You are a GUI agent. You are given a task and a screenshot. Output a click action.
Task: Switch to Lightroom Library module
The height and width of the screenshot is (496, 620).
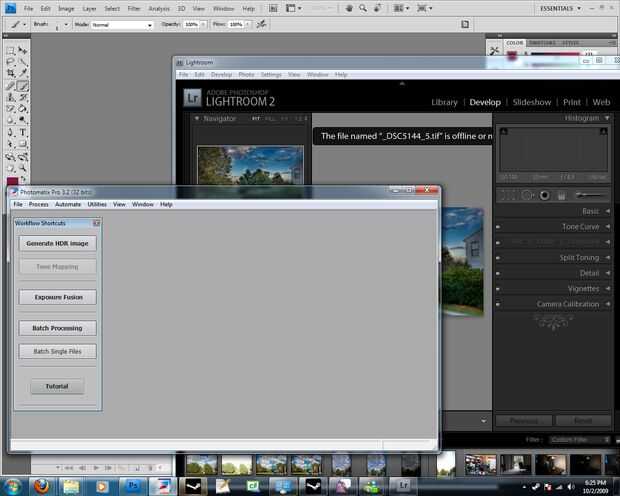pyautogui.click(x=444, y=102)
